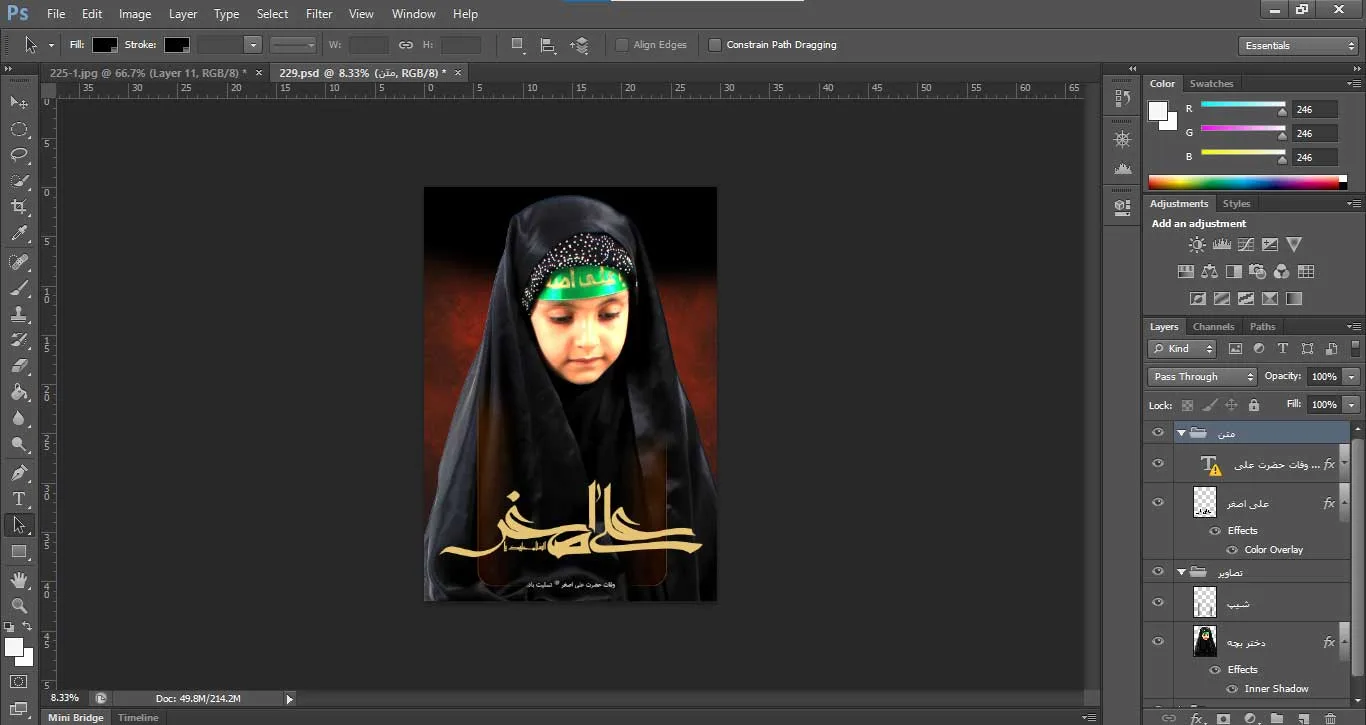Open the Filter menu
This screenshot has width=1366, height=725.
tap(319, 14)
